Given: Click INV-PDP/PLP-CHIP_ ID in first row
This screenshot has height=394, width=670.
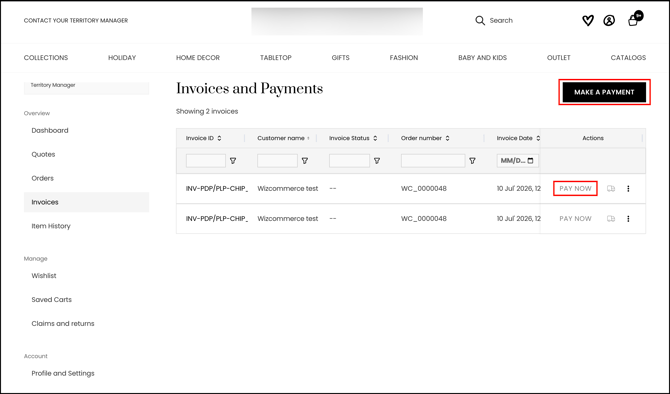Looking at the screenshot, I should [217, 188].
